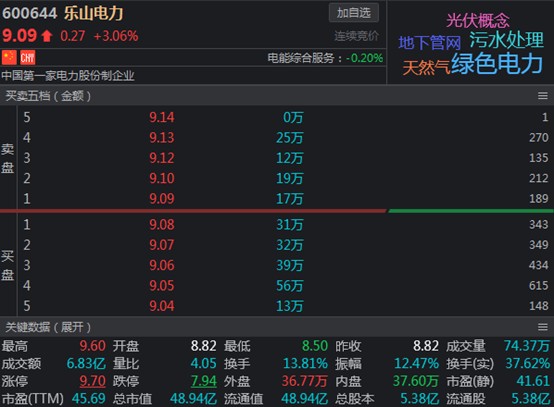
Task: Open the 天然气 concept tag
Action: point(426,67)
